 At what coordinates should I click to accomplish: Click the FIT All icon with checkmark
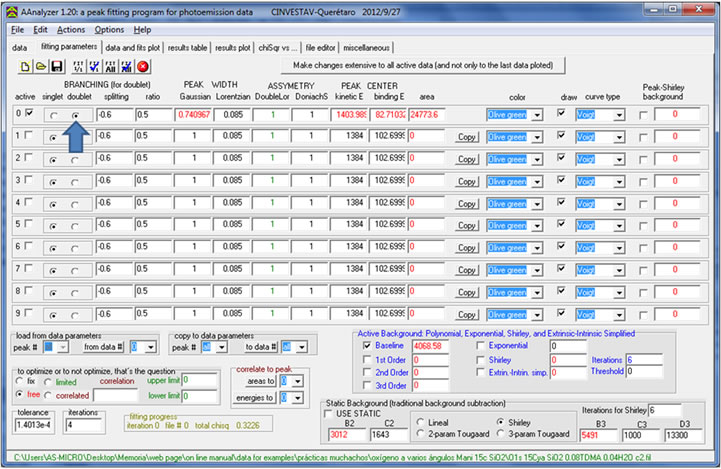[x=126, y=67]
